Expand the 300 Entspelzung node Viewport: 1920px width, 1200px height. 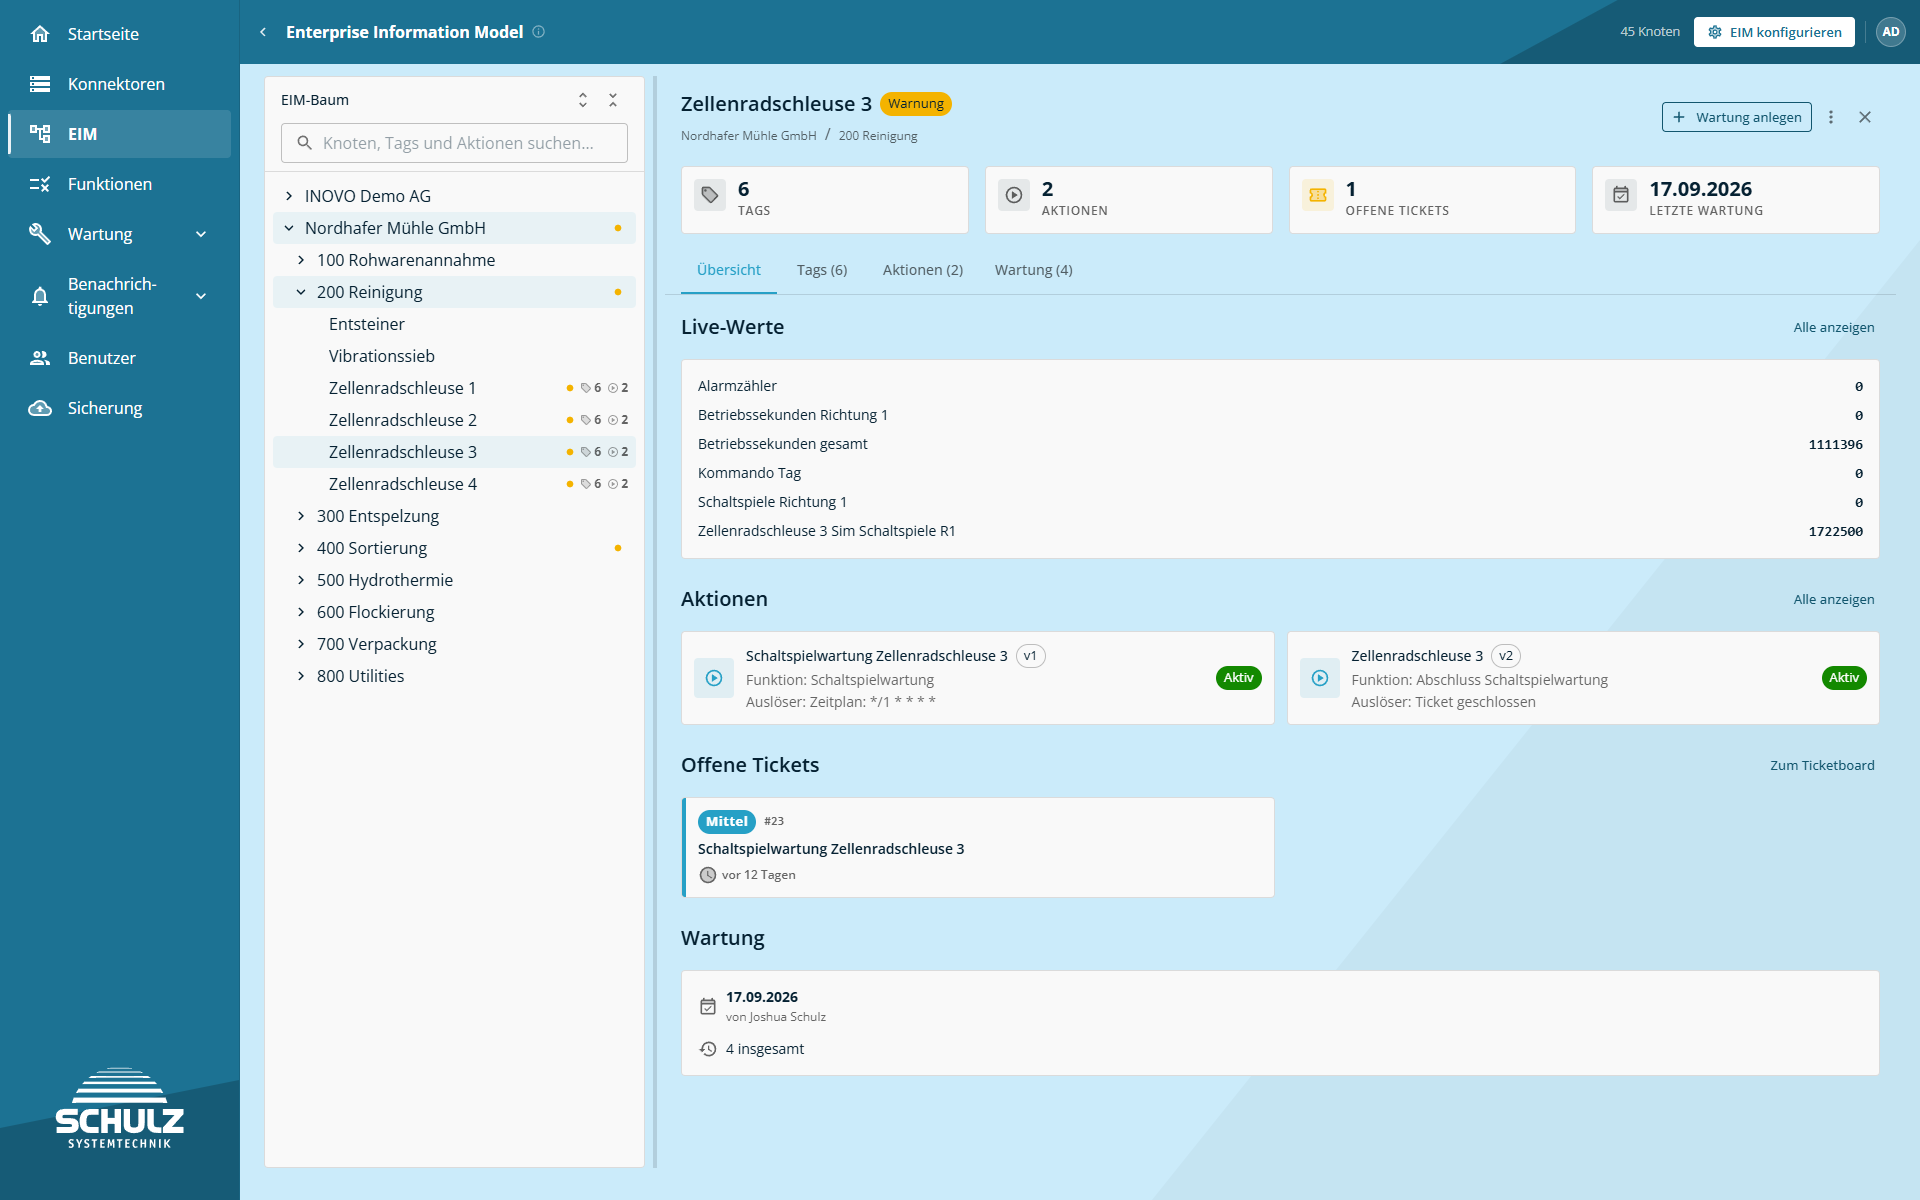[x=301, y=516]
